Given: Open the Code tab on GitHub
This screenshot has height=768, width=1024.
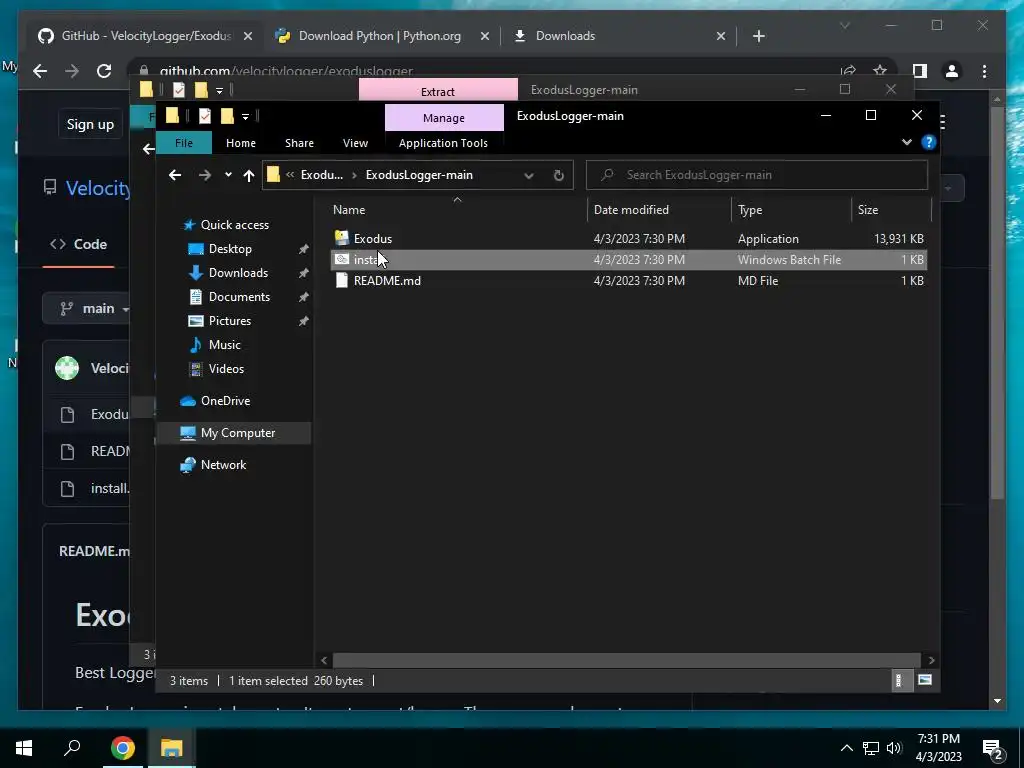Looking at the screenshot, I should tap(79, 244).
